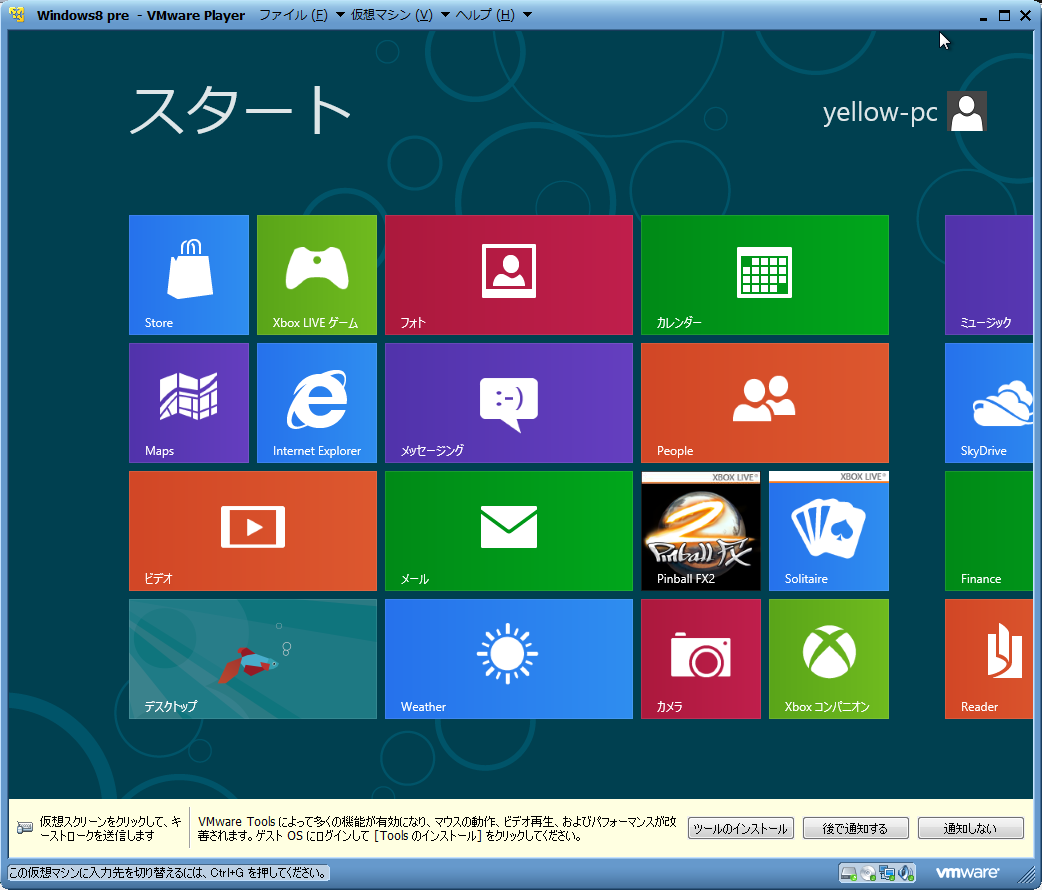Click the CD/DVD drive status icon
Image resolution: width=1042 pixels, height=890 pixels.
tap(868, 873)
